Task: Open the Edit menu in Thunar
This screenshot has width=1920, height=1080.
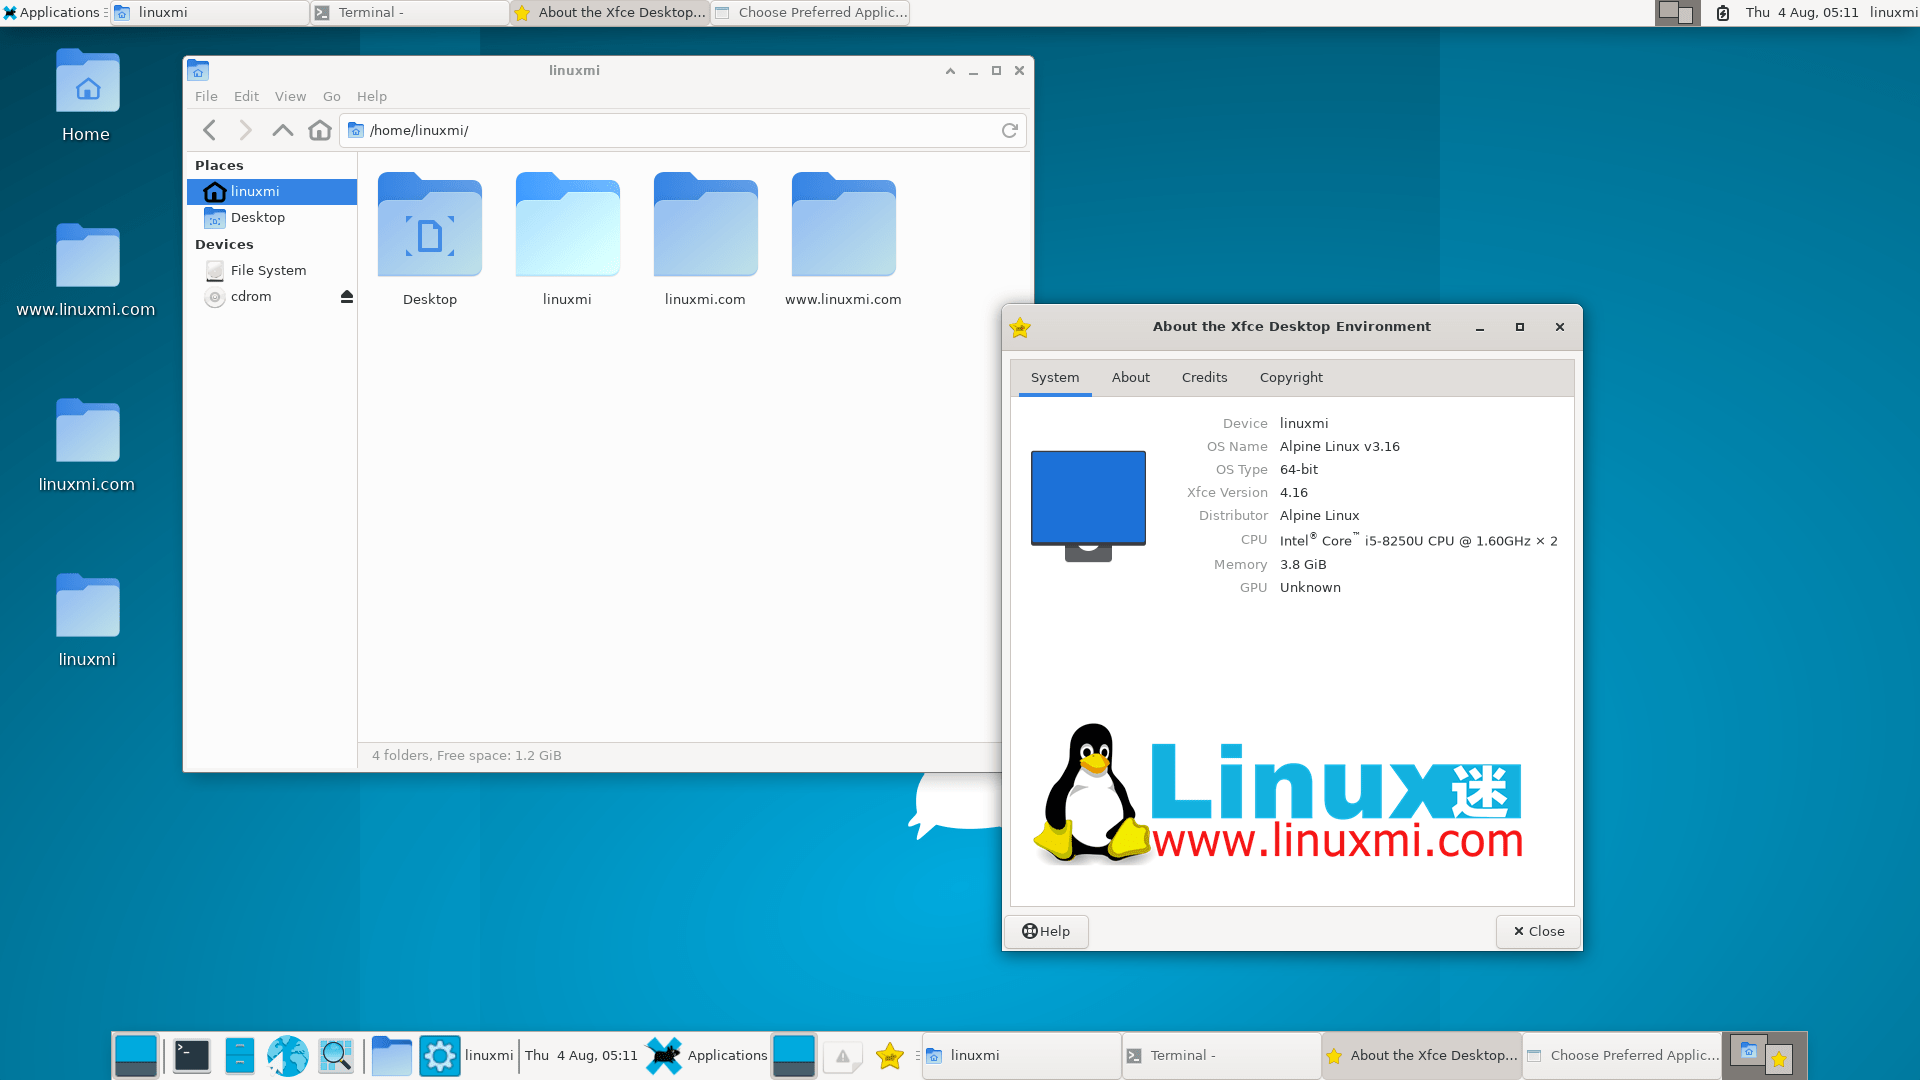Action: (x=246, y=96)
